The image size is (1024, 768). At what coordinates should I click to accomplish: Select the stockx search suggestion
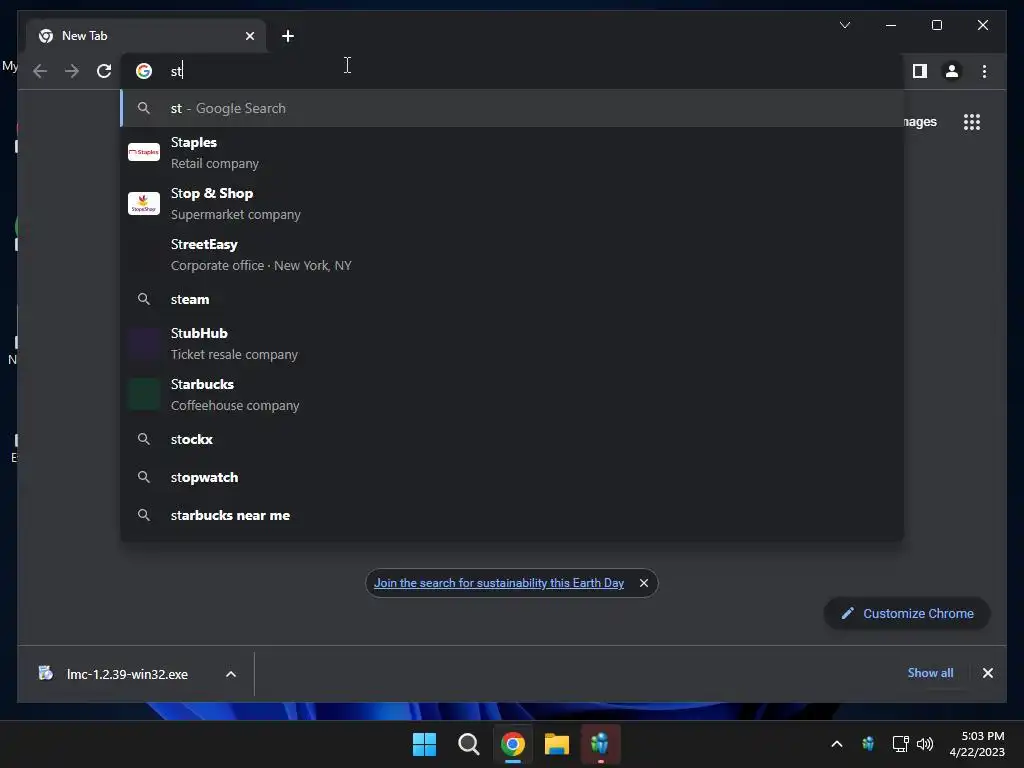point(512,439)
